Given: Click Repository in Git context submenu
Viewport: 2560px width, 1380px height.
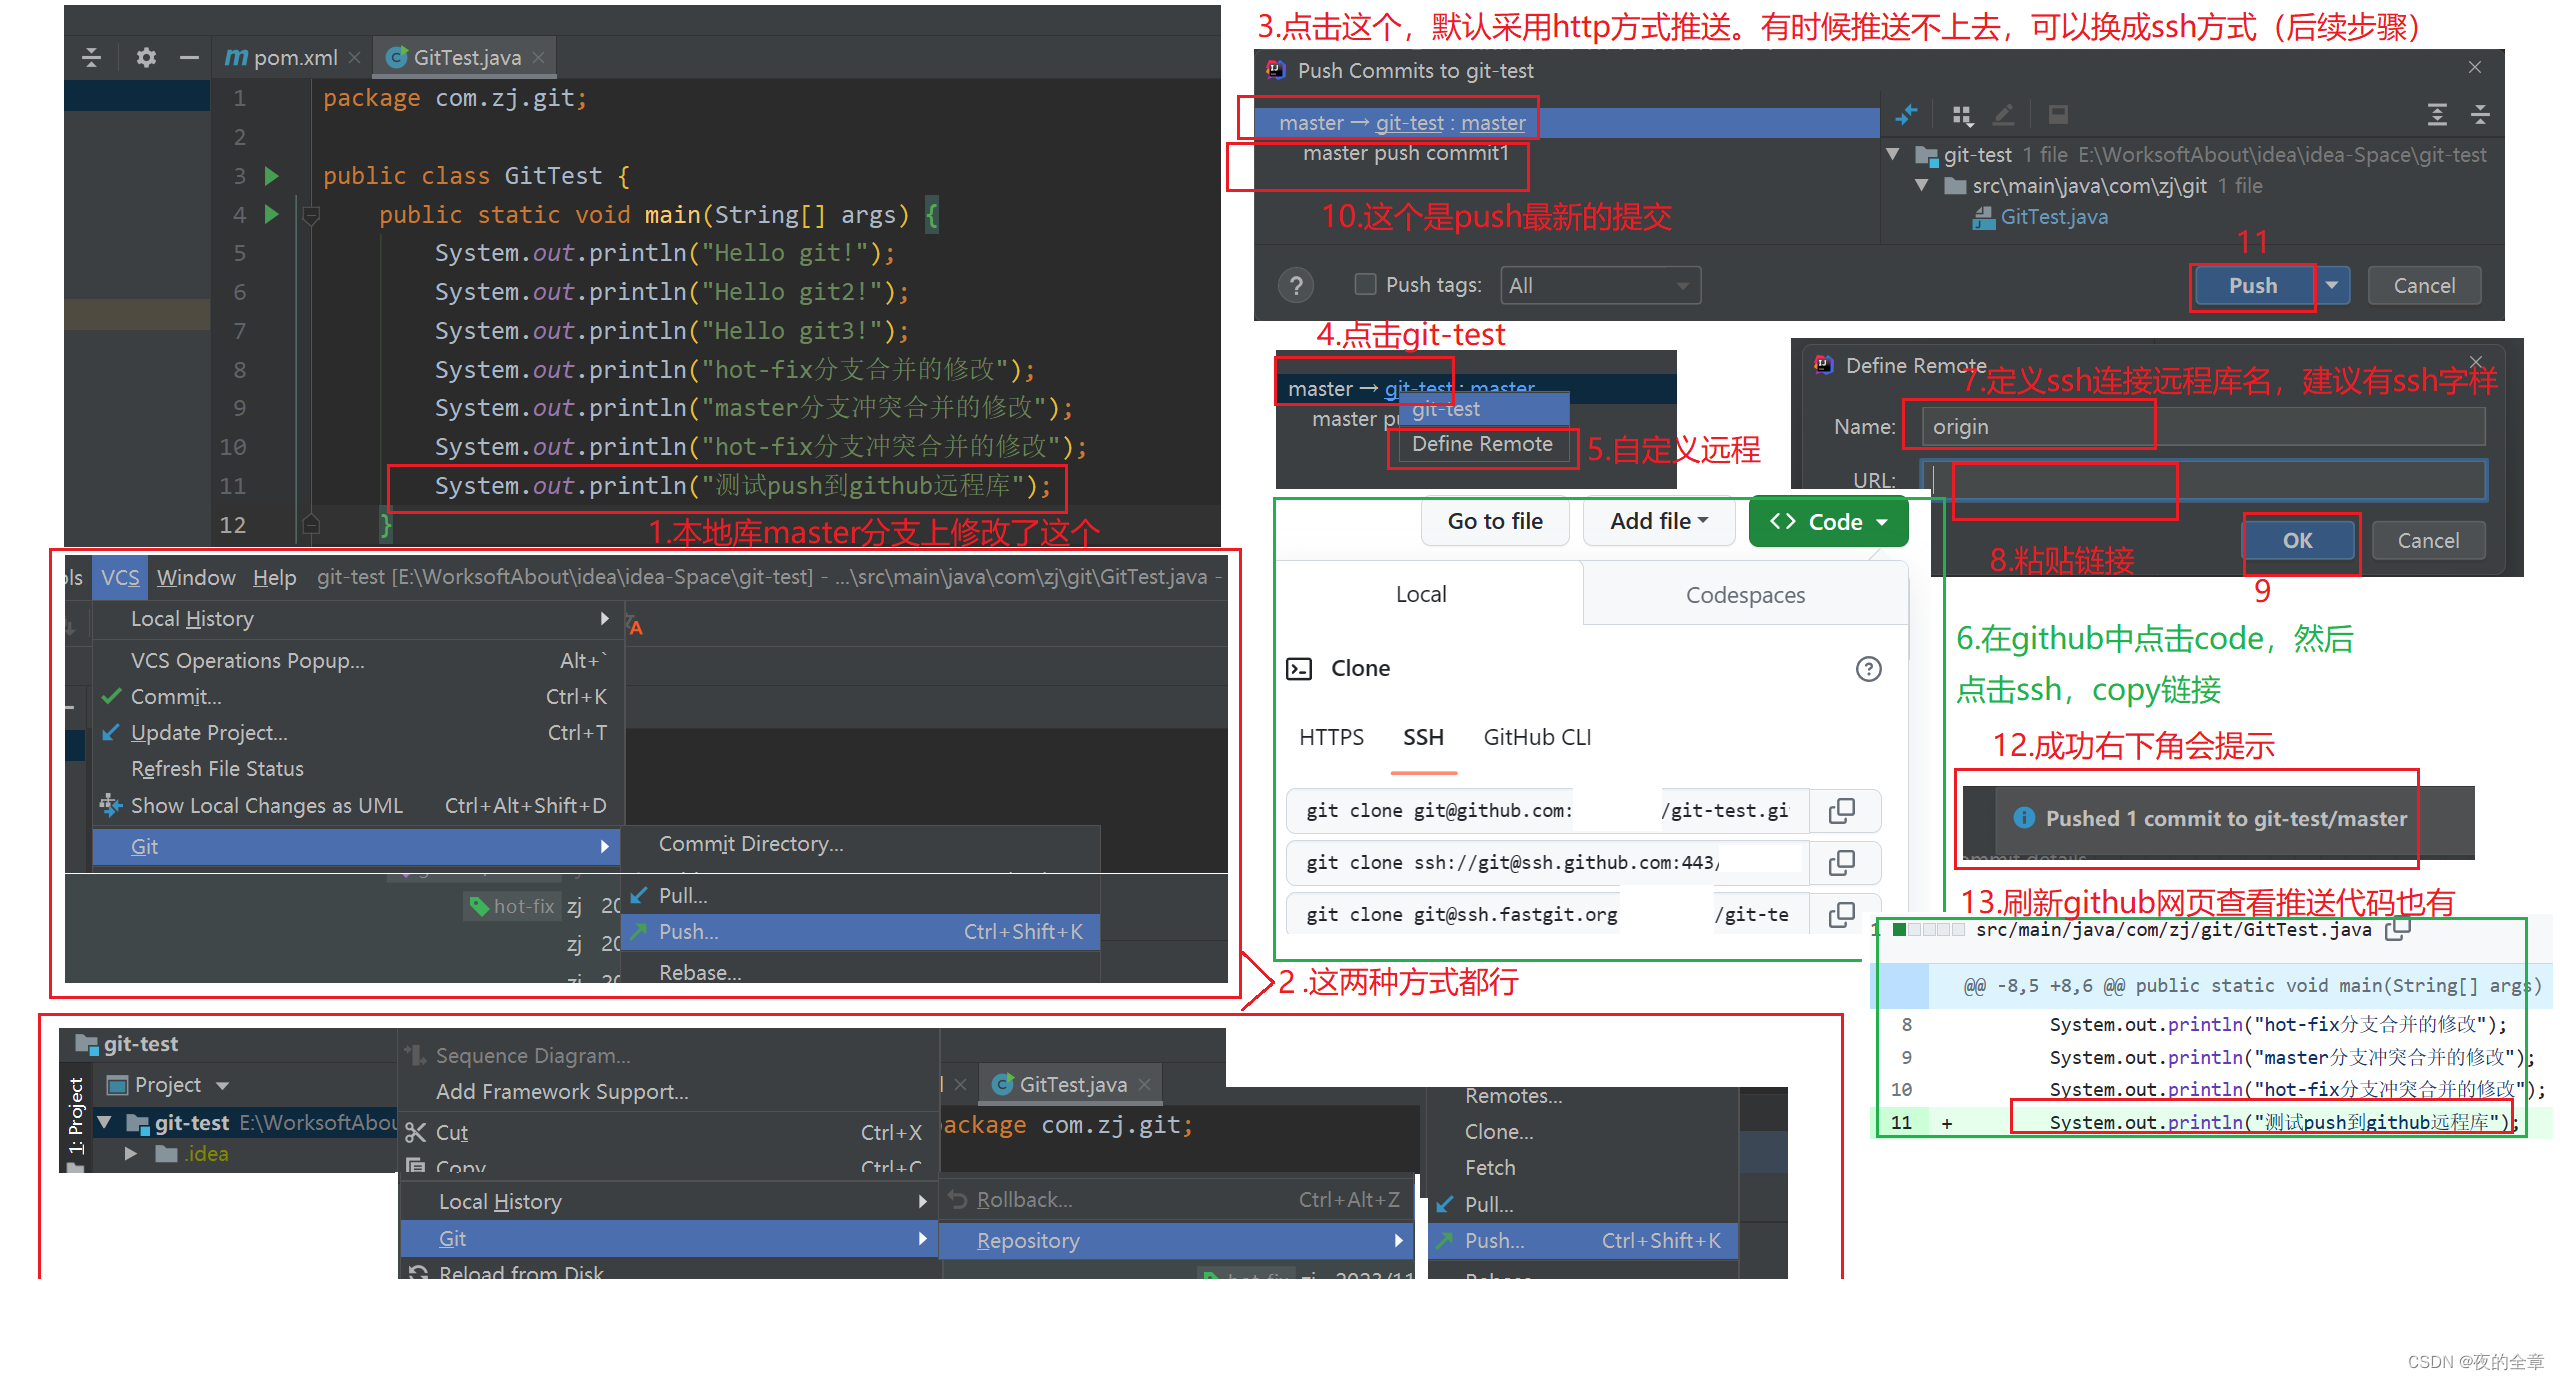Looking at the screenshot, I should pos(1176,1241).
